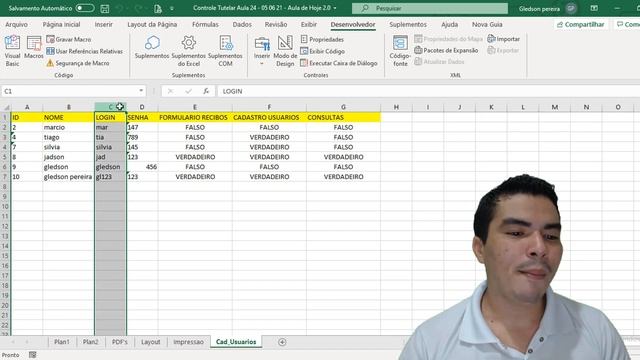640x360 pixels.
Task: Switch to the Dados tab
Action: tap(242, 24)
